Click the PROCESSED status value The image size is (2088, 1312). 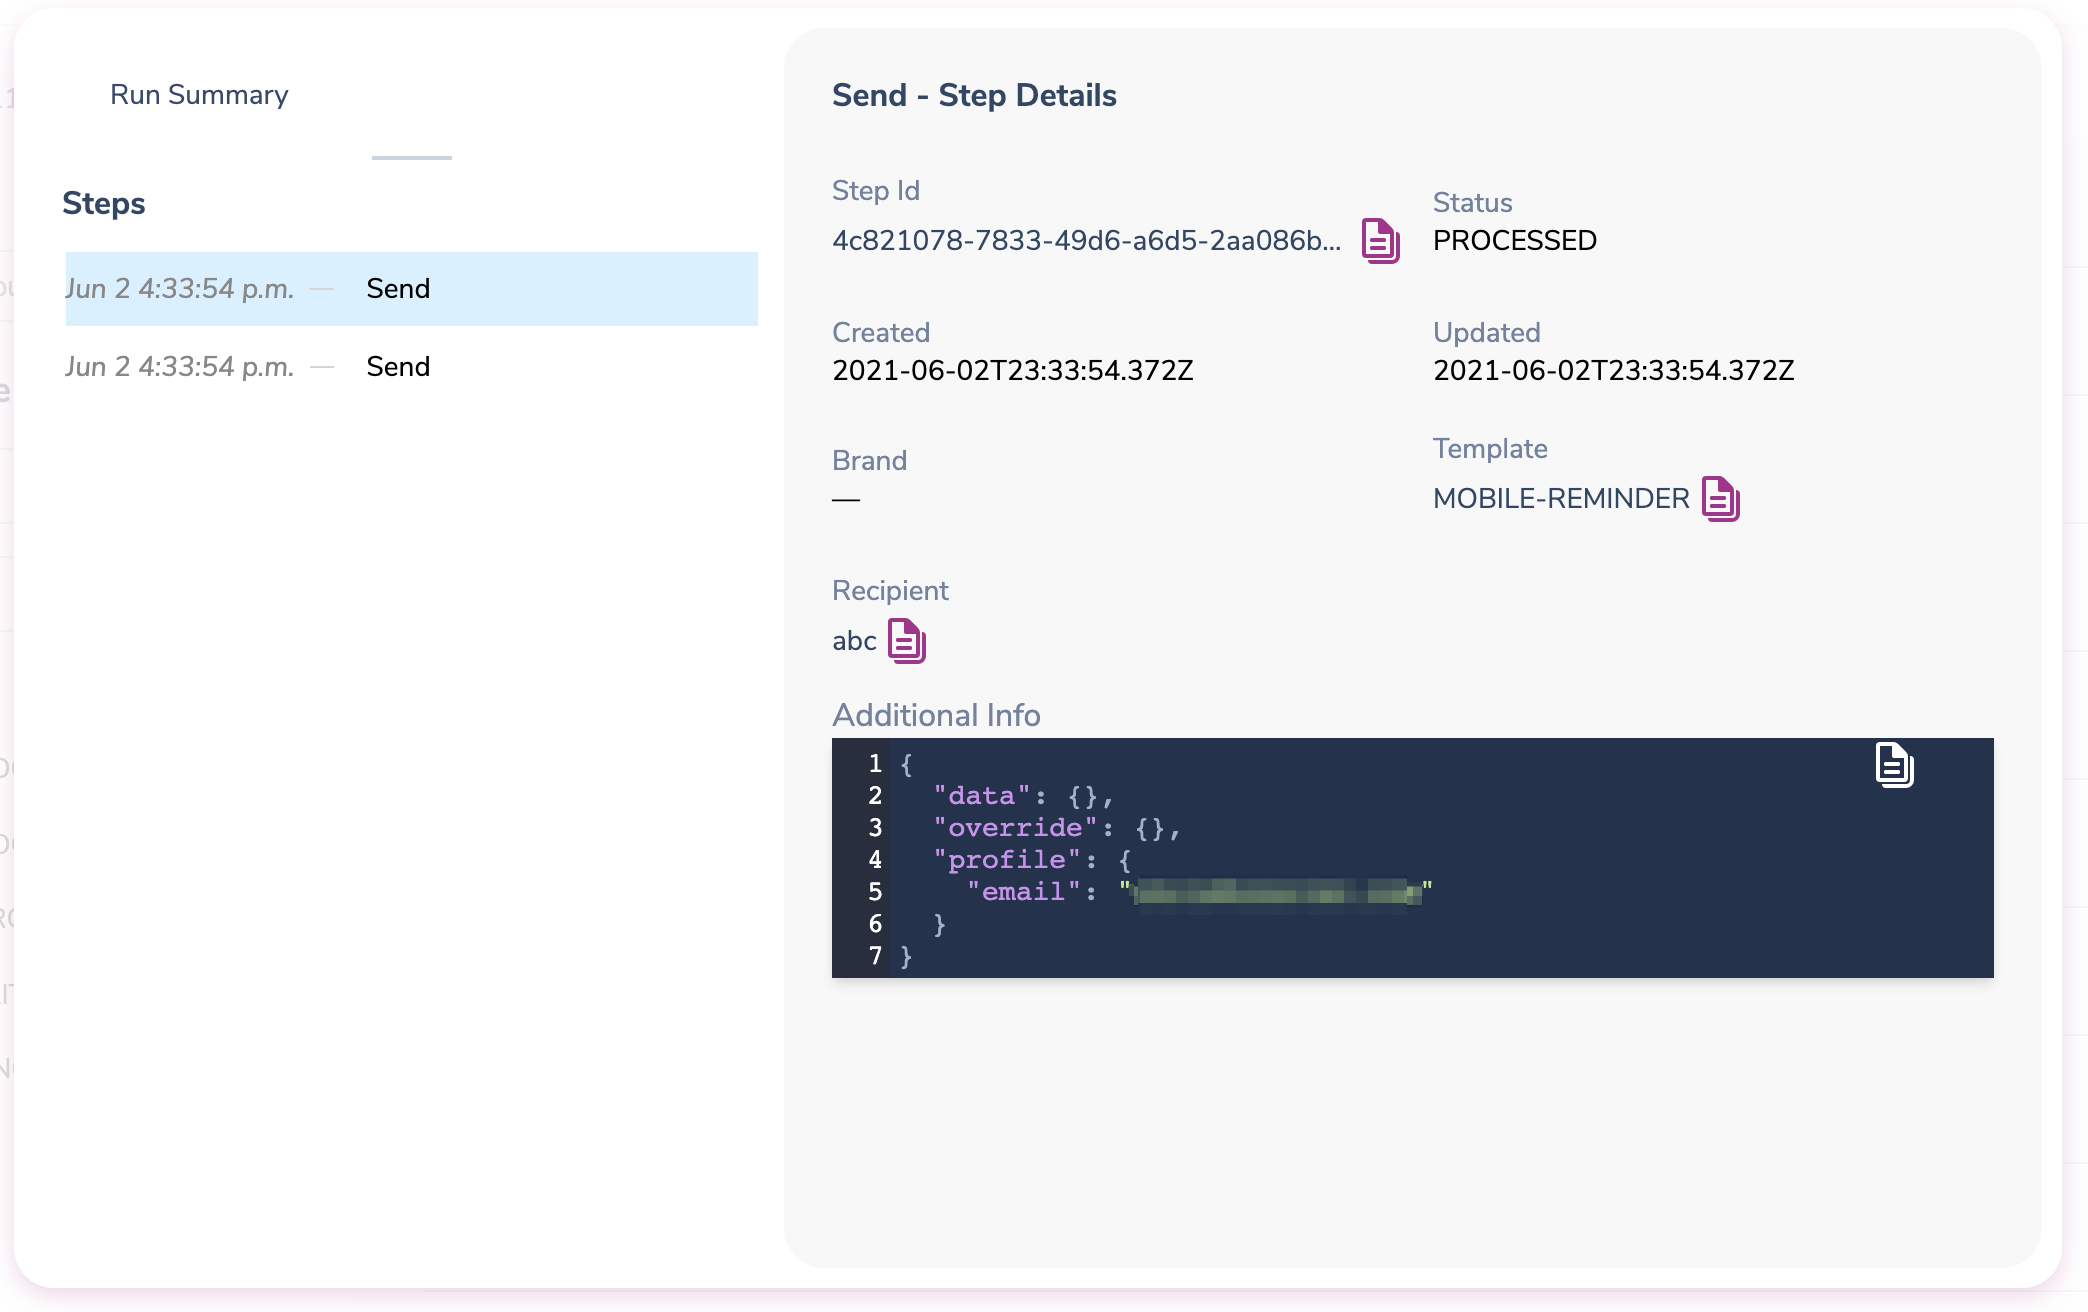point(1514,241)
